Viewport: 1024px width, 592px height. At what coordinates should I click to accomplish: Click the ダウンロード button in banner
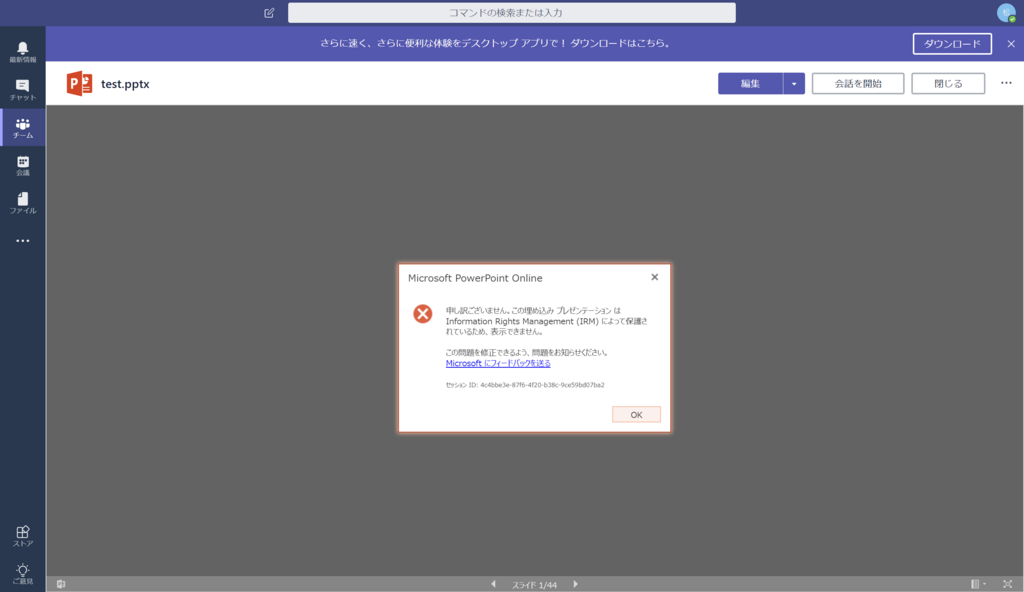tap(952, 44)
